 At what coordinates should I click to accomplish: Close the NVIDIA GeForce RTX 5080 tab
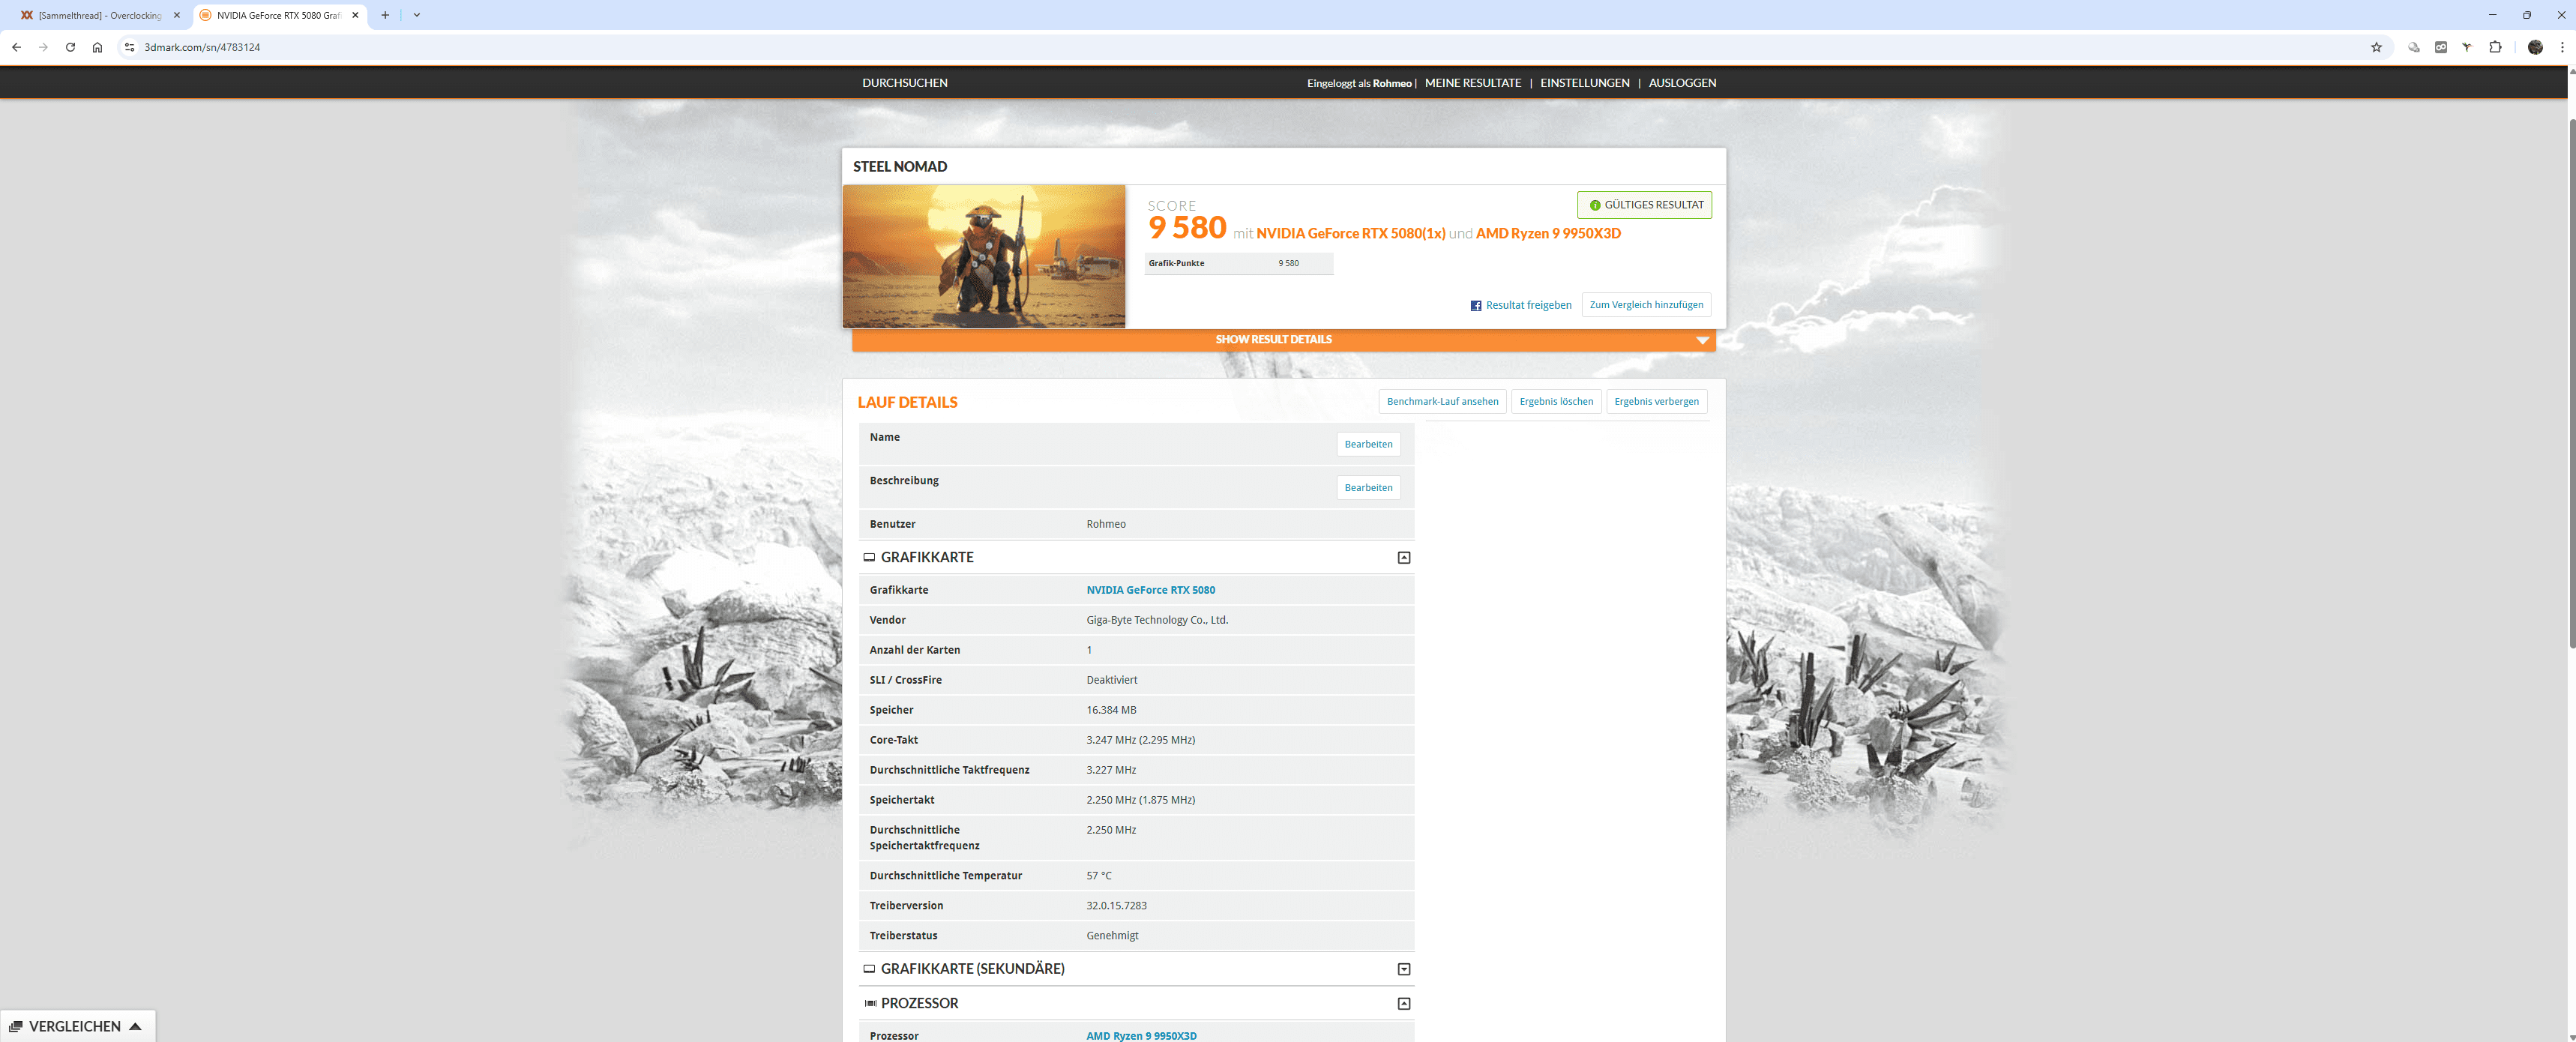(x=355, y=15)
